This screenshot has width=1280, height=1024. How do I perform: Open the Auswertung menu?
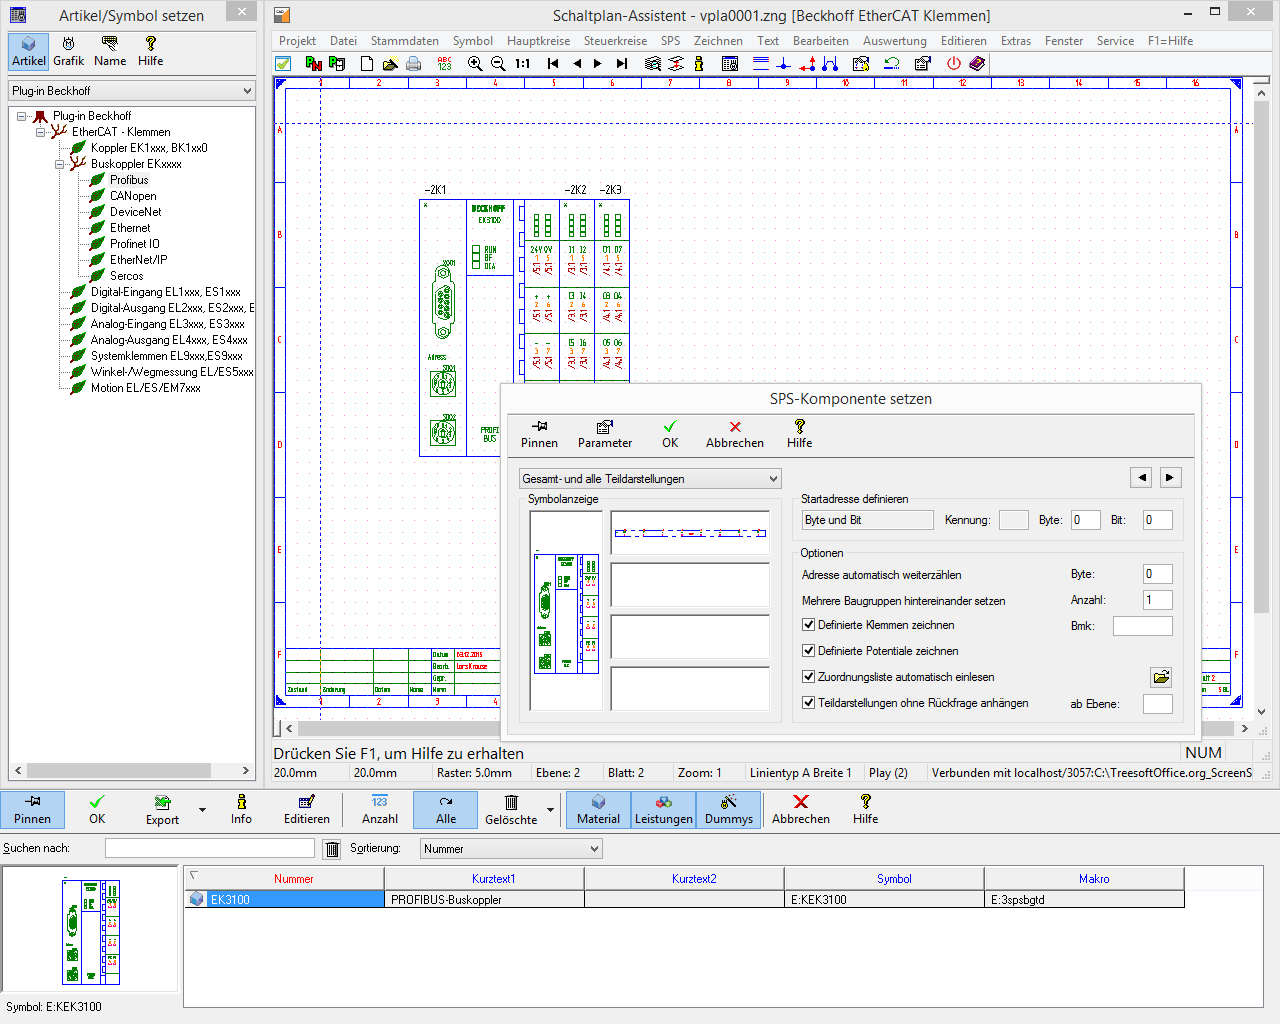point(894,41)
